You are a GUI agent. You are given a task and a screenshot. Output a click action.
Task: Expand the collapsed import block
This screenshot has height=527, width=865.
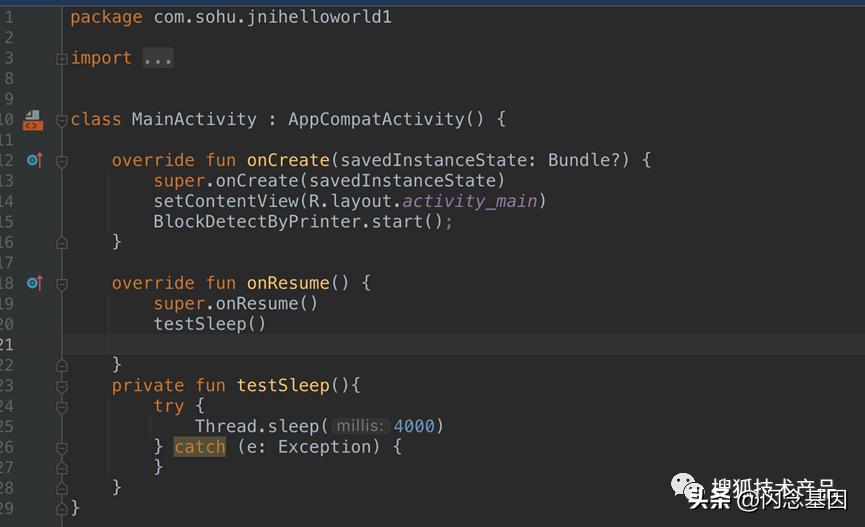pos(62,58)
